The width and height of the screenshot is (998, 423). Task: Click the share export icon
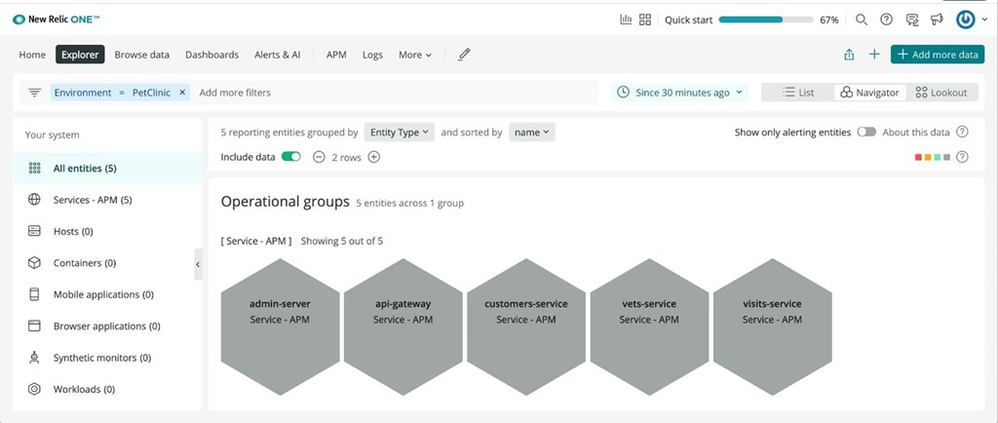tap(849, 55)
